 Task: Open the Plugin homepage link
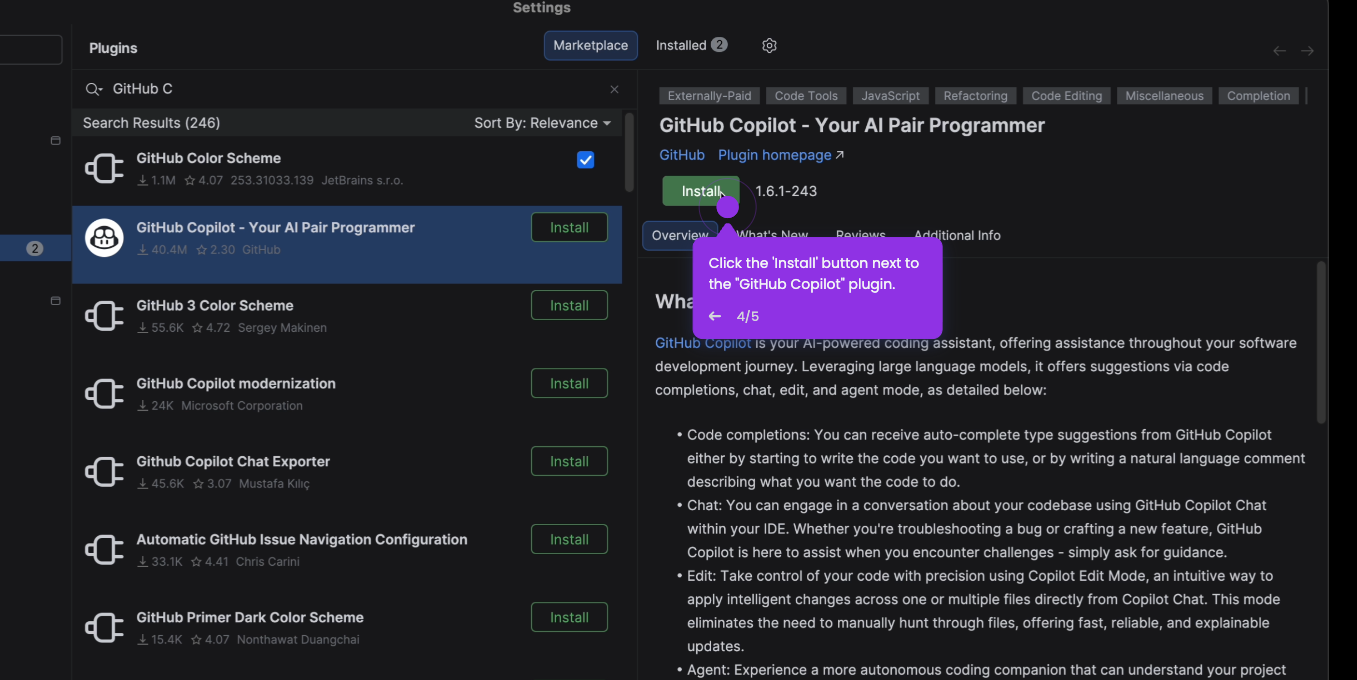[781, 155]
